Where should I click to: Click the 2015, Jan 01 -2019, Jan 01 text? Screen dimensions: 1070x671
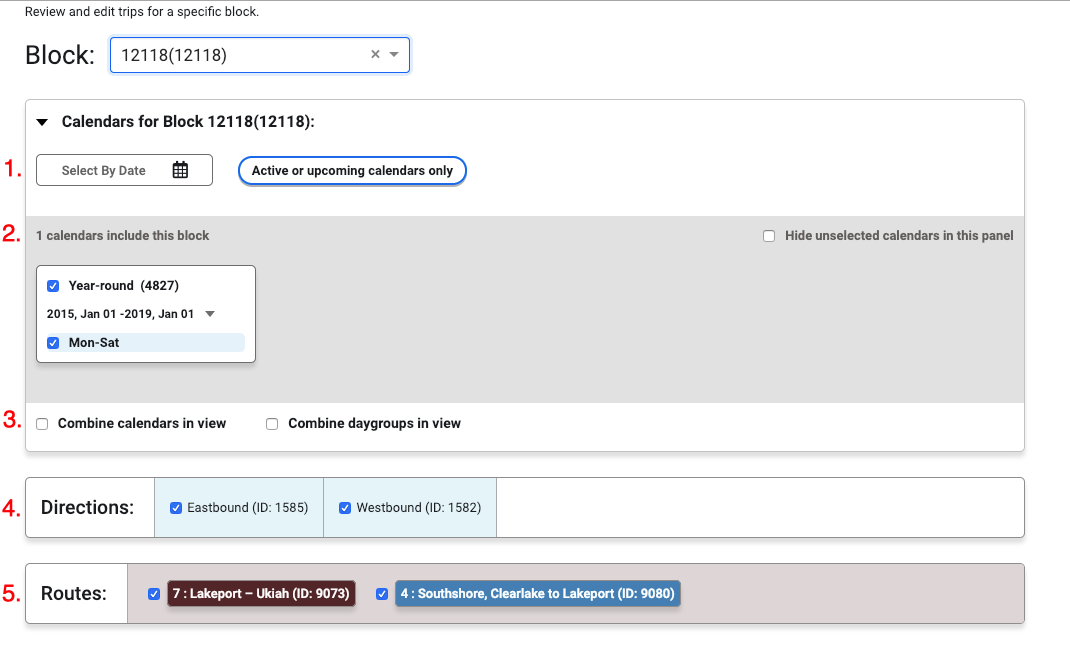[x=120, y=314]
